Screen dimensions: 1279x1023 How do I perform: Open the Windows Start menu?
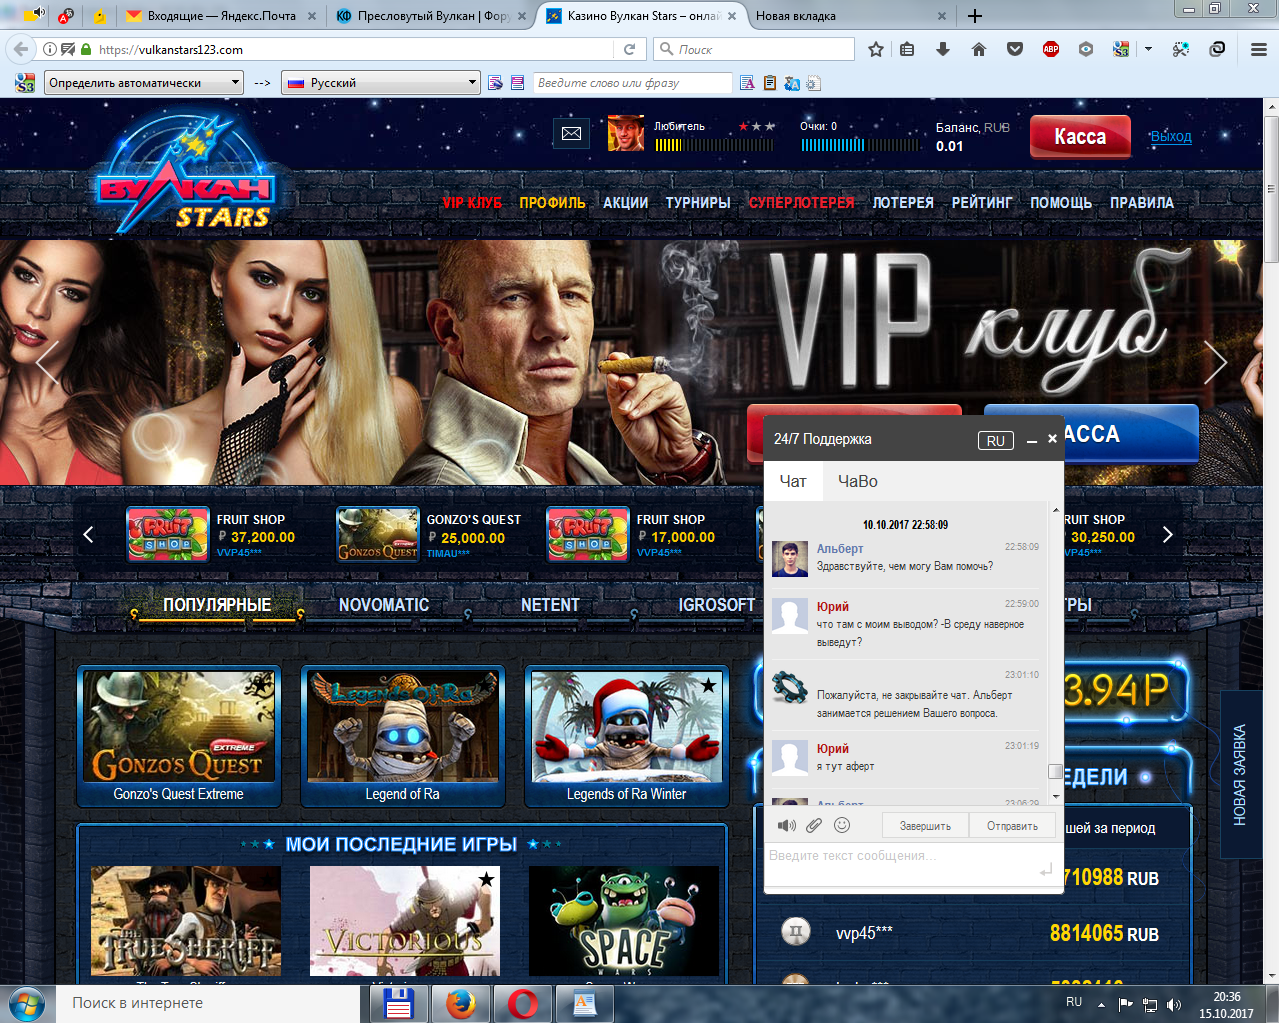coord(25,1003)
